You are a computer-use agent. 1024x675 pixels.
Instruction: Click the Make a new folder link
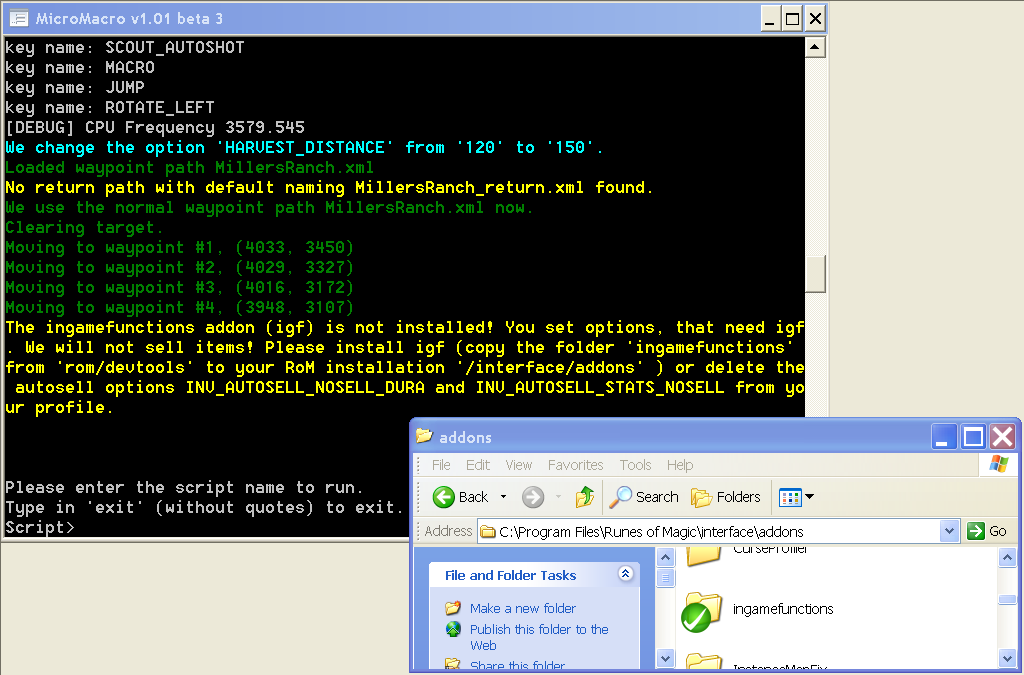(x=523, y=608)
